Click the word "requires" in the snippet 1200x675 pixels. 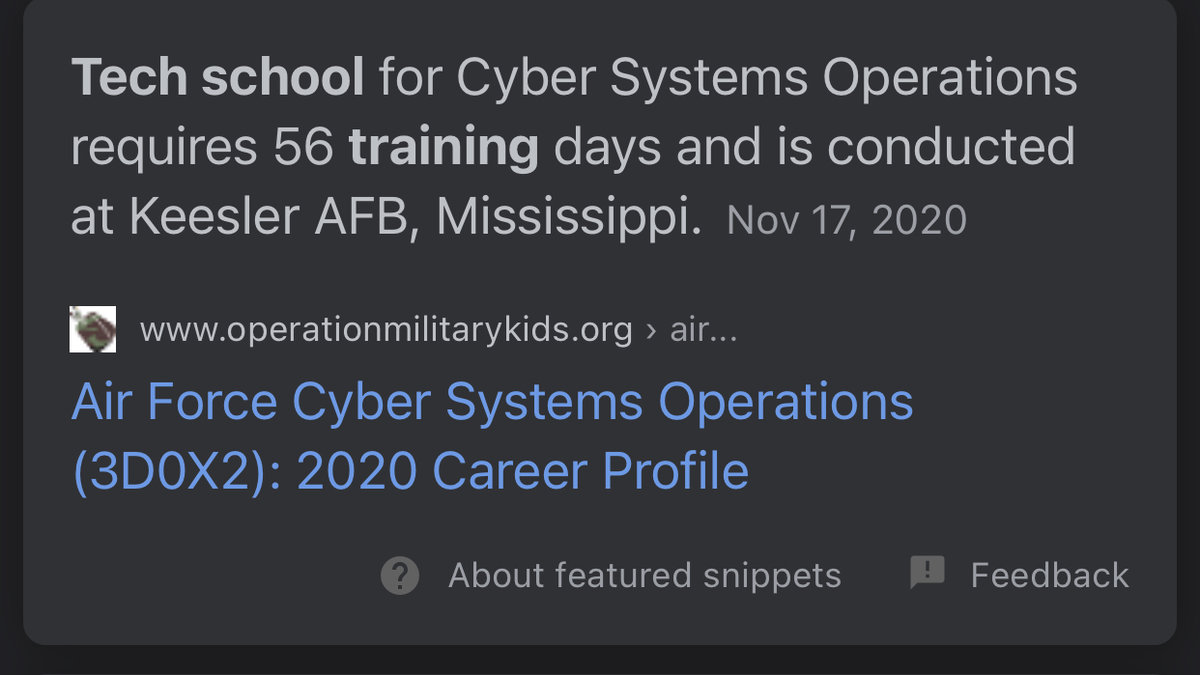pos(165,148)
